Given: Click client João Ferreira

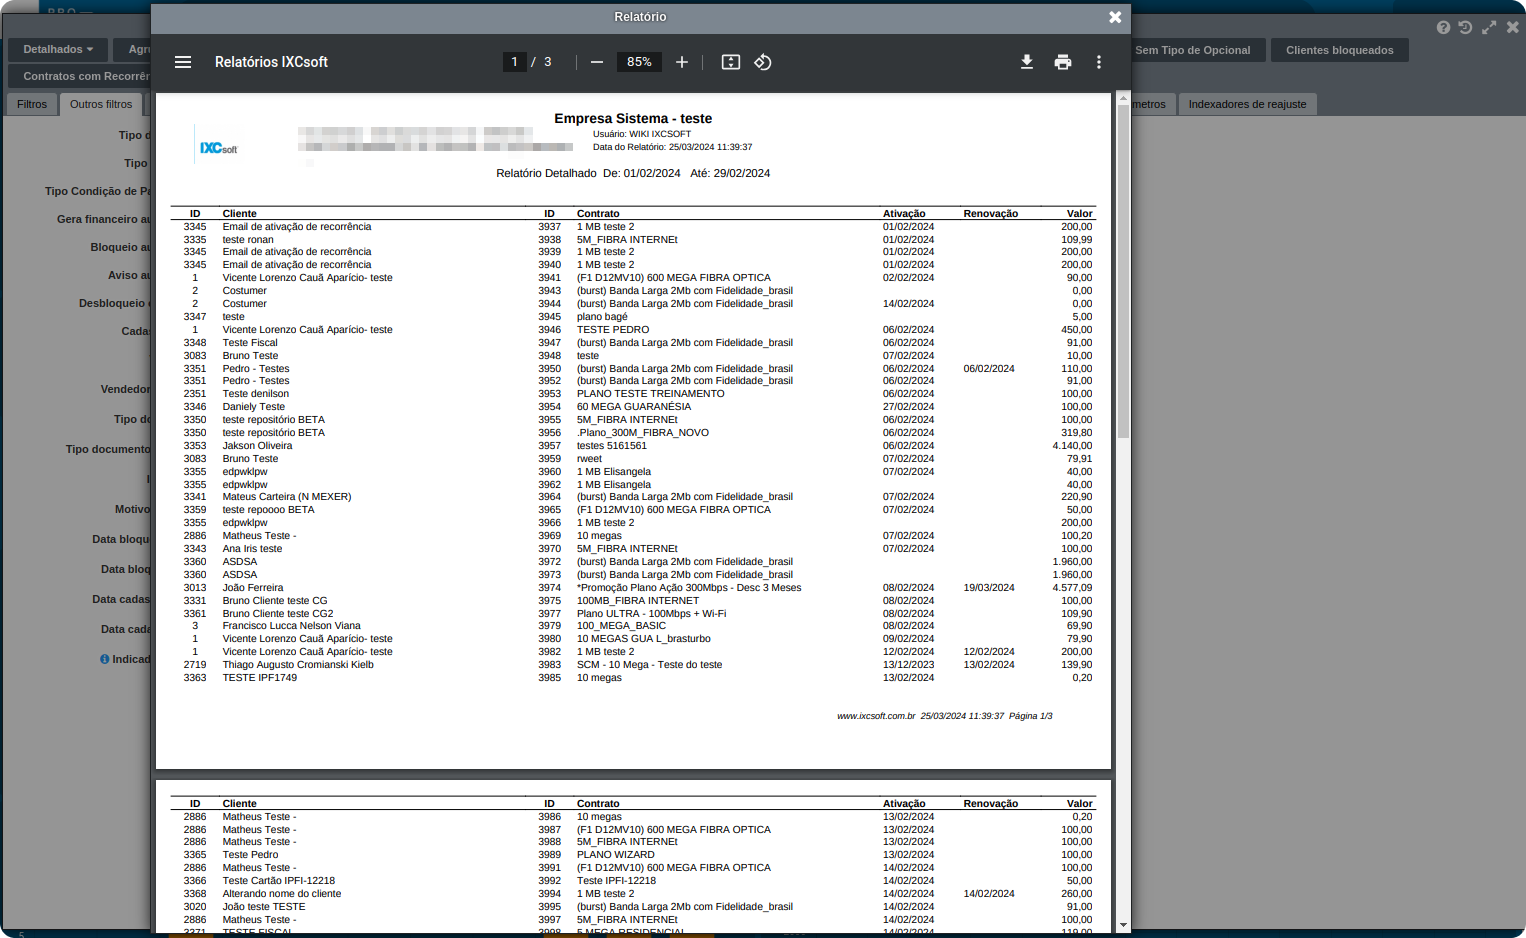Looking at the screenshot, I should click(253, 588).
